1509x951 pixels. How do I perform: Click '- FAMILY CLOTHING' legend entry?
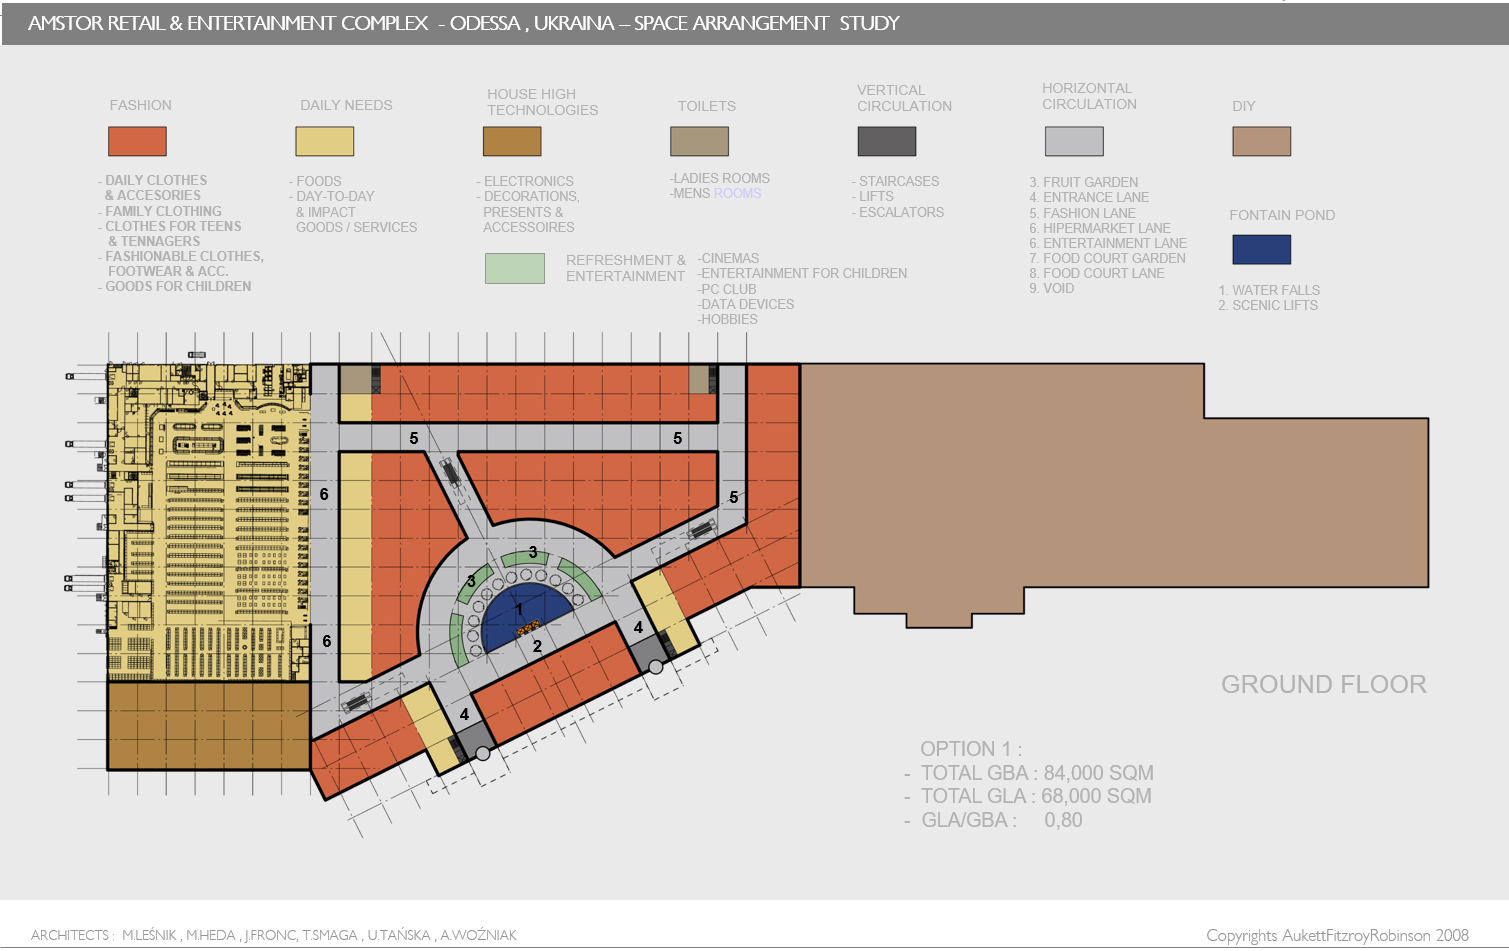pyautogui.click(x=160, y=211)
